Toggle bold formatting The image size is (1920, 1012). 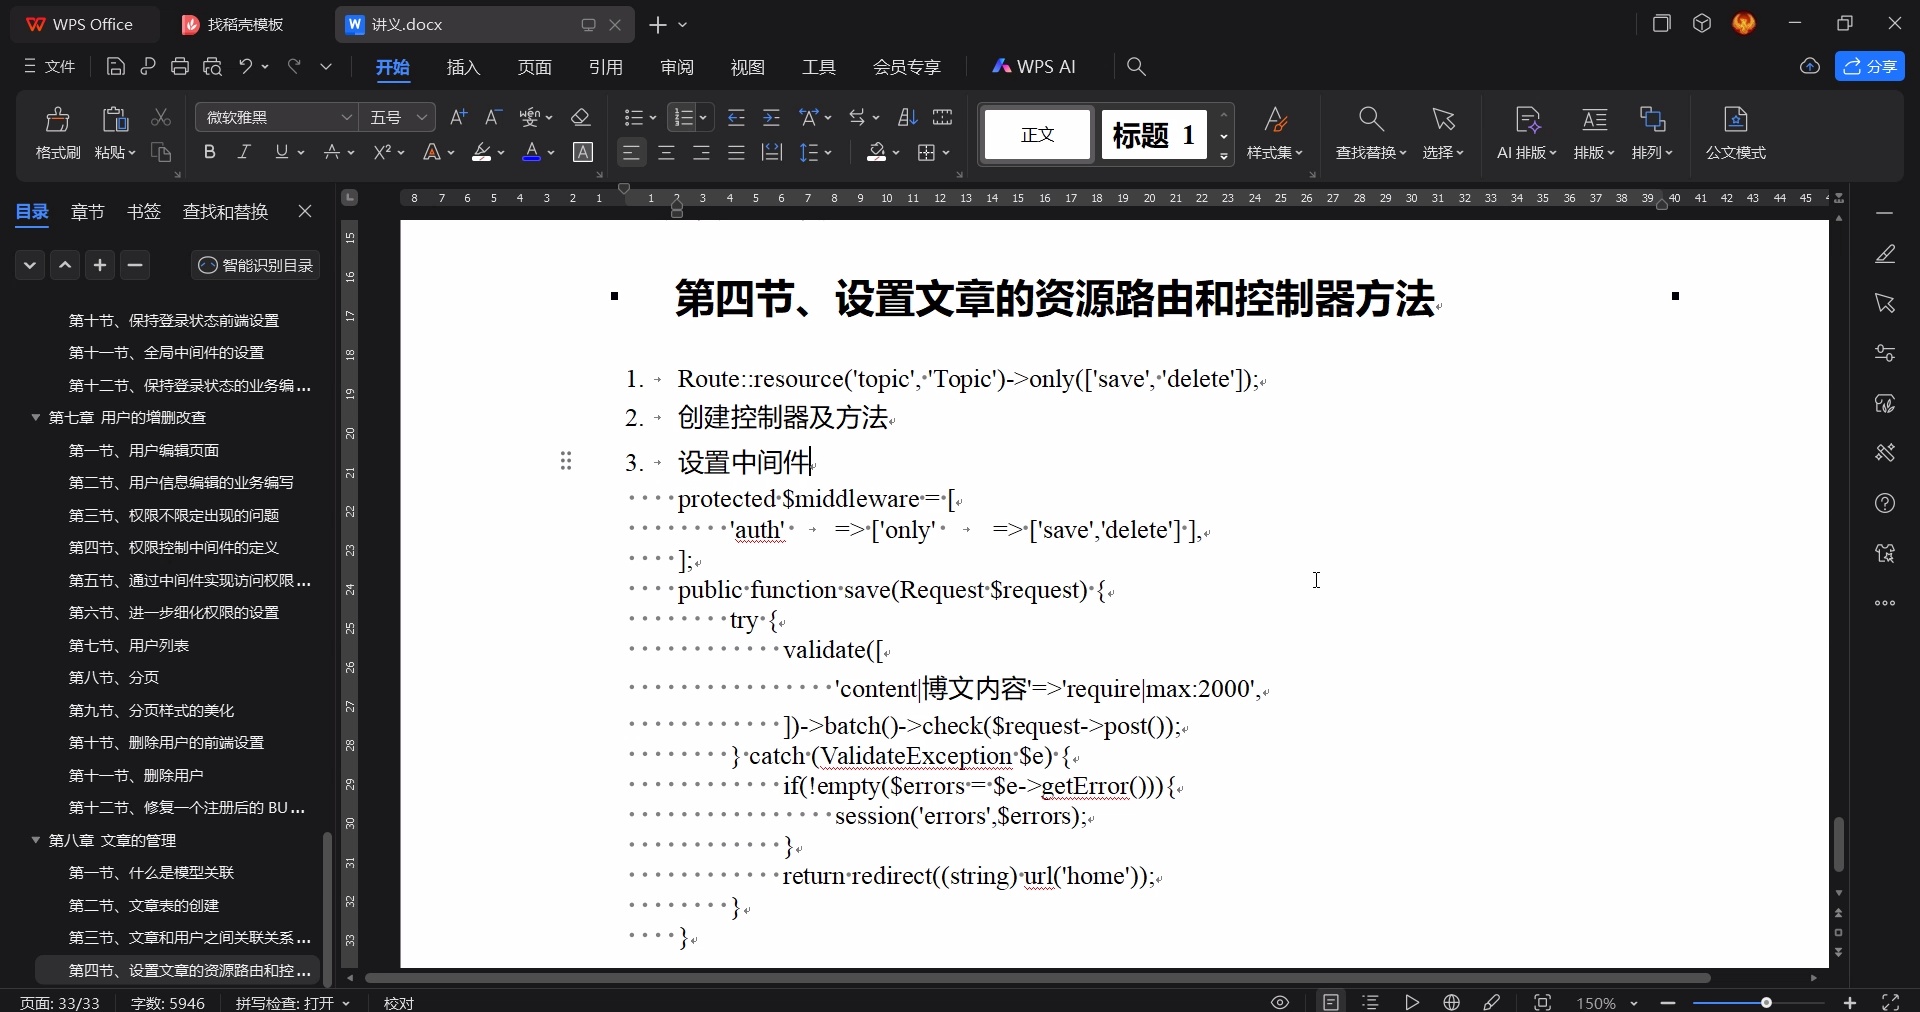tap(210, 152)
